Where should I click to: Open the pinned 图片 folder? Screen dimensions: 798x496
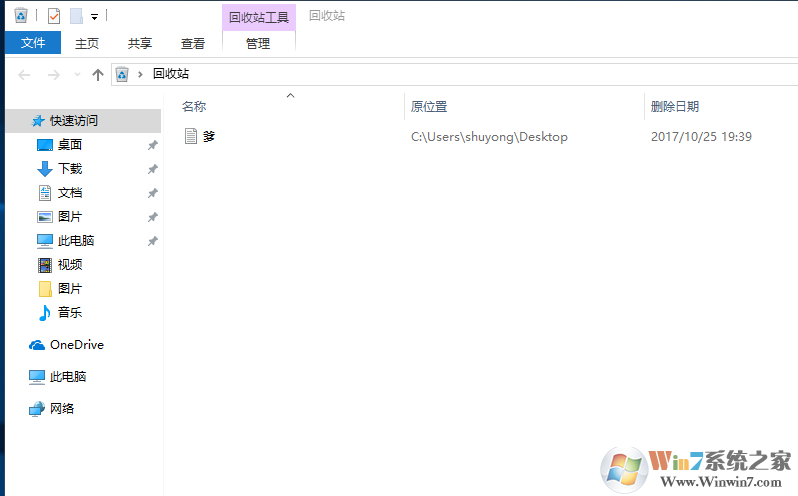pyautogui.click(x=70, y=217)
